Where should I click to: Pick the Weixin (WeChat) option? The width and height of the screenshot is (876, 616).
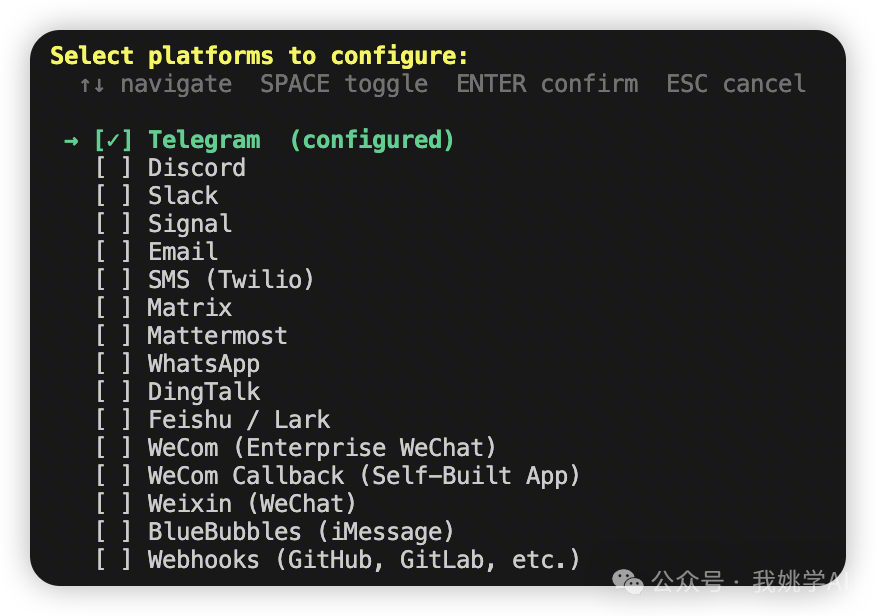coord(252,504)
